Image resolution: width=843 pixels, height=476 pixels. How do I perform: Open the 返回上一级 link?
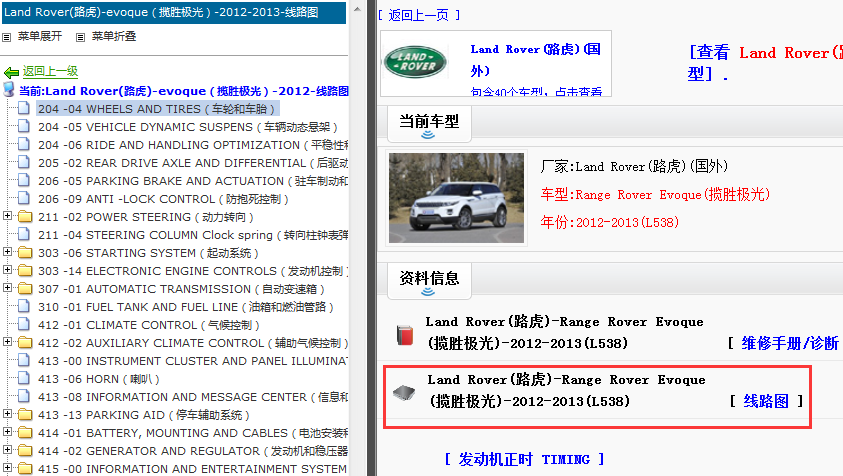[50, 72]
